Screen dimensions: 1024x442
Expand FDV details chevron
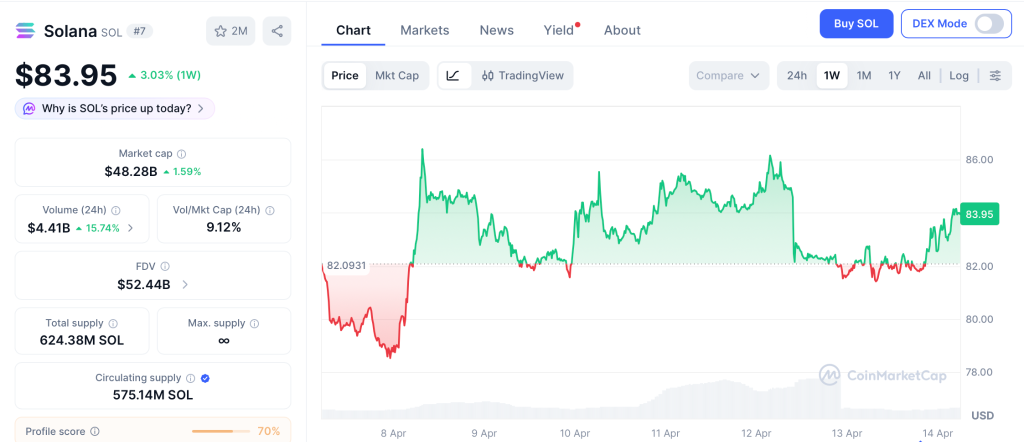pyautogui.click(x=184, y=285)
